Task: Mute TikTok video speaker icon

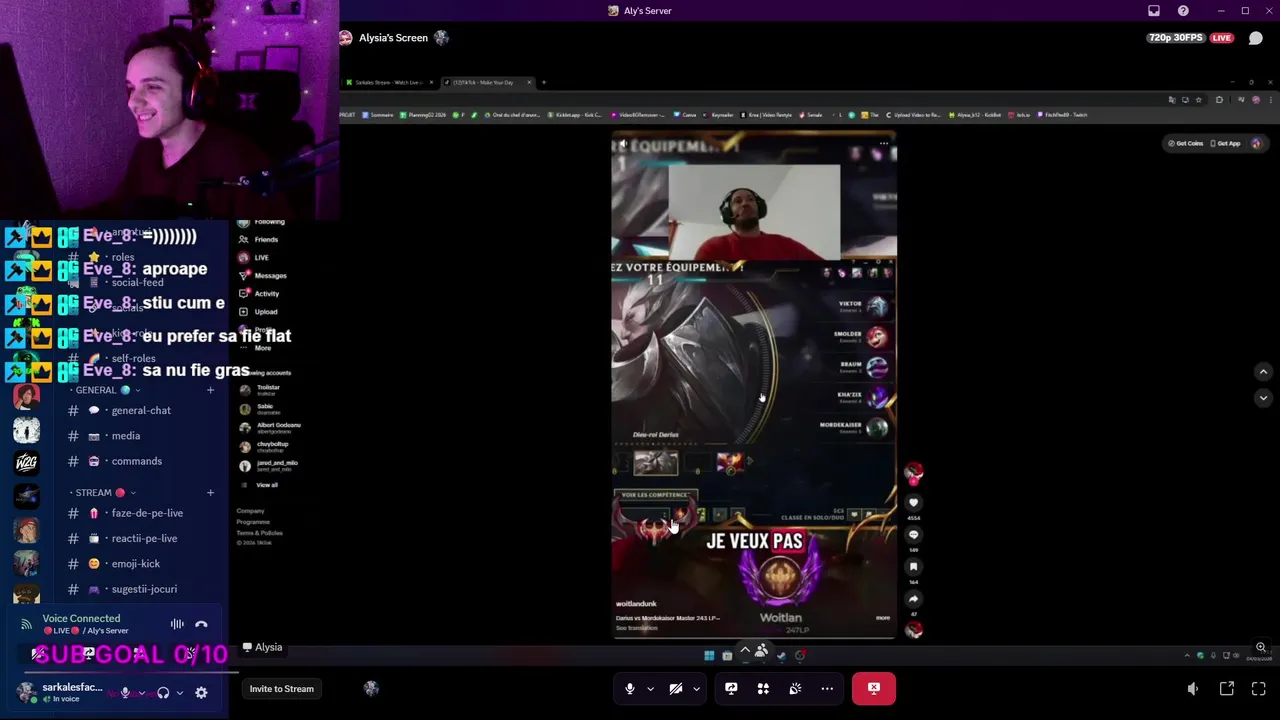Action: [623, 144]
